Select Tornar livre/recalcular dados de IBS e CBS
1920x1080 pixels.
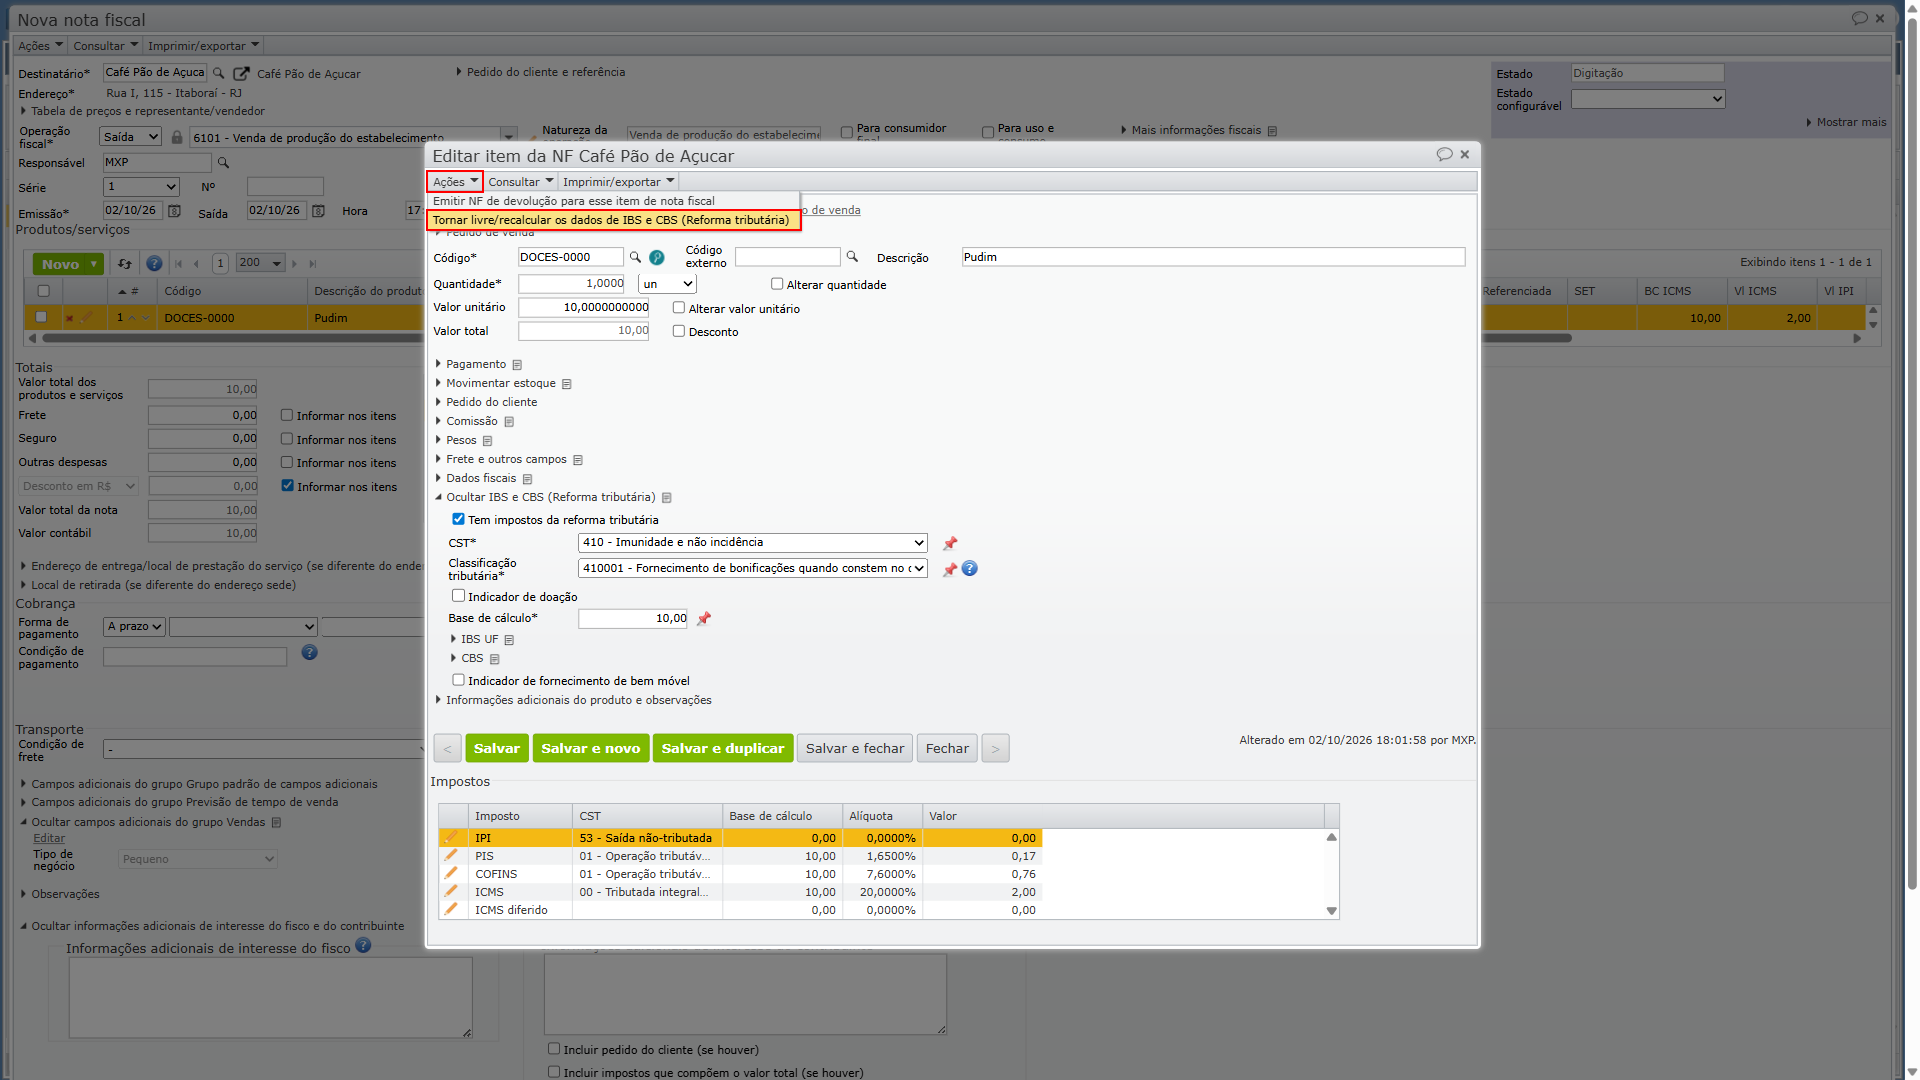pos(614,220)
